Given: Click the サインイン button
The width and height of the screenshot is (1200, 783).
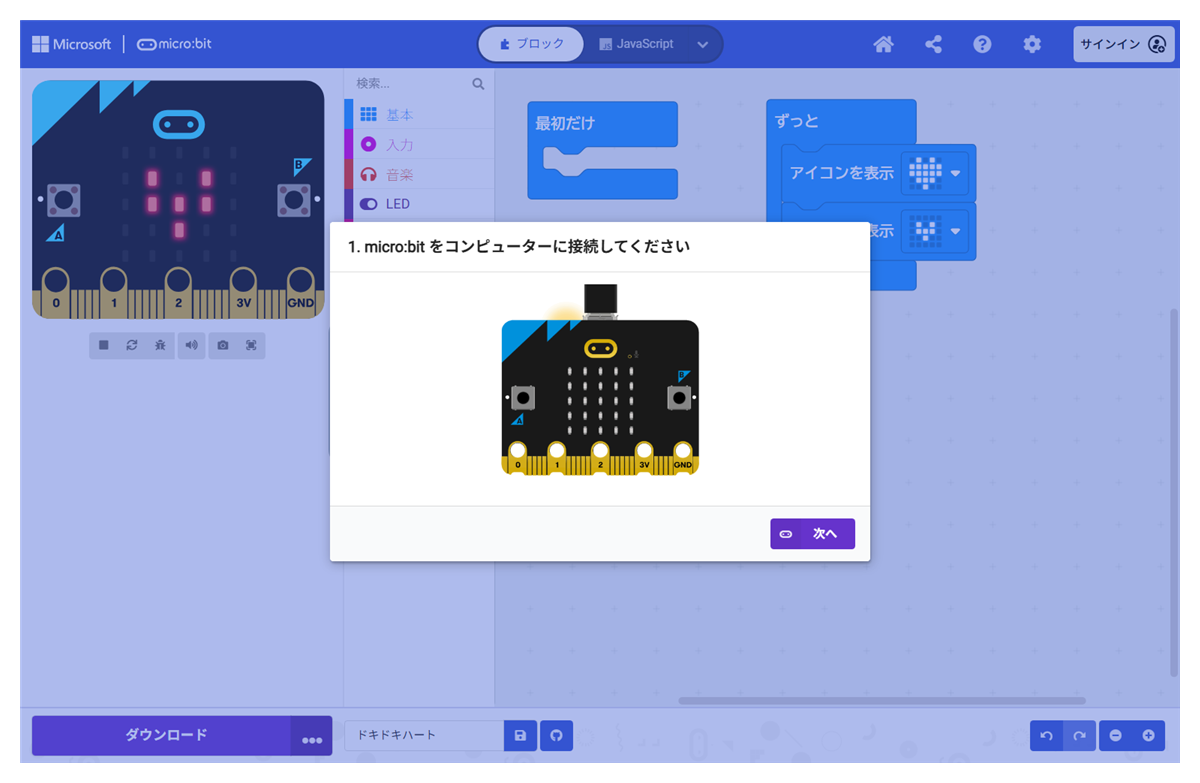Looking at the screenshot, I should [x=1124, y=44].
